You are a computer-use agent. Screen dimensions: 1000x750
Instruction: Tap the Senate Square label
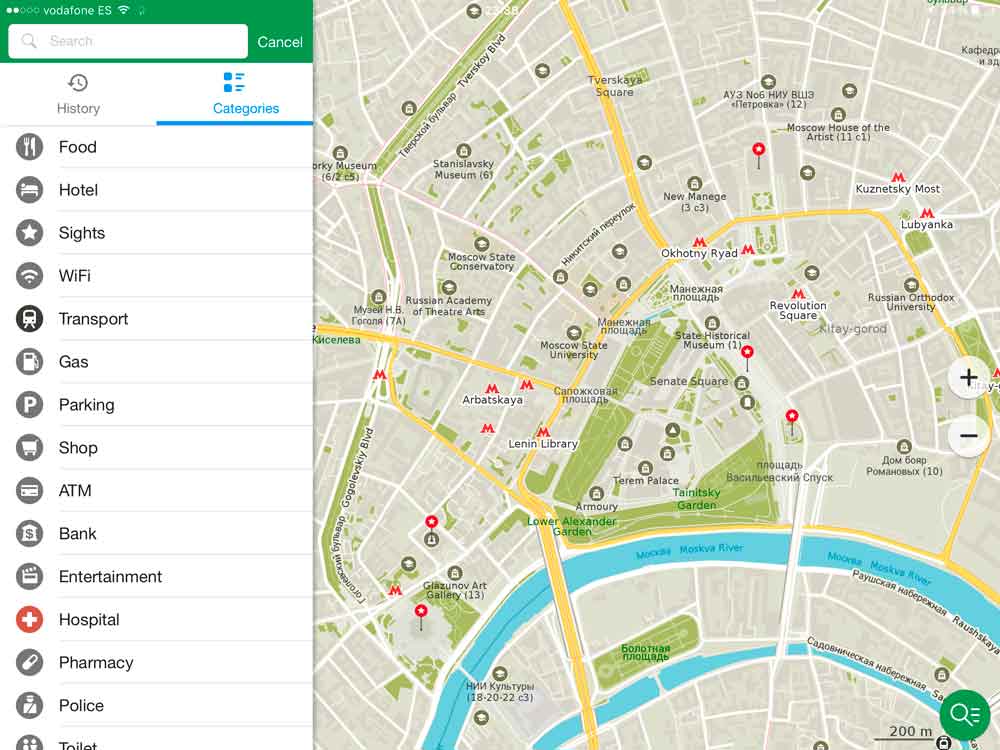pos(689,381)
